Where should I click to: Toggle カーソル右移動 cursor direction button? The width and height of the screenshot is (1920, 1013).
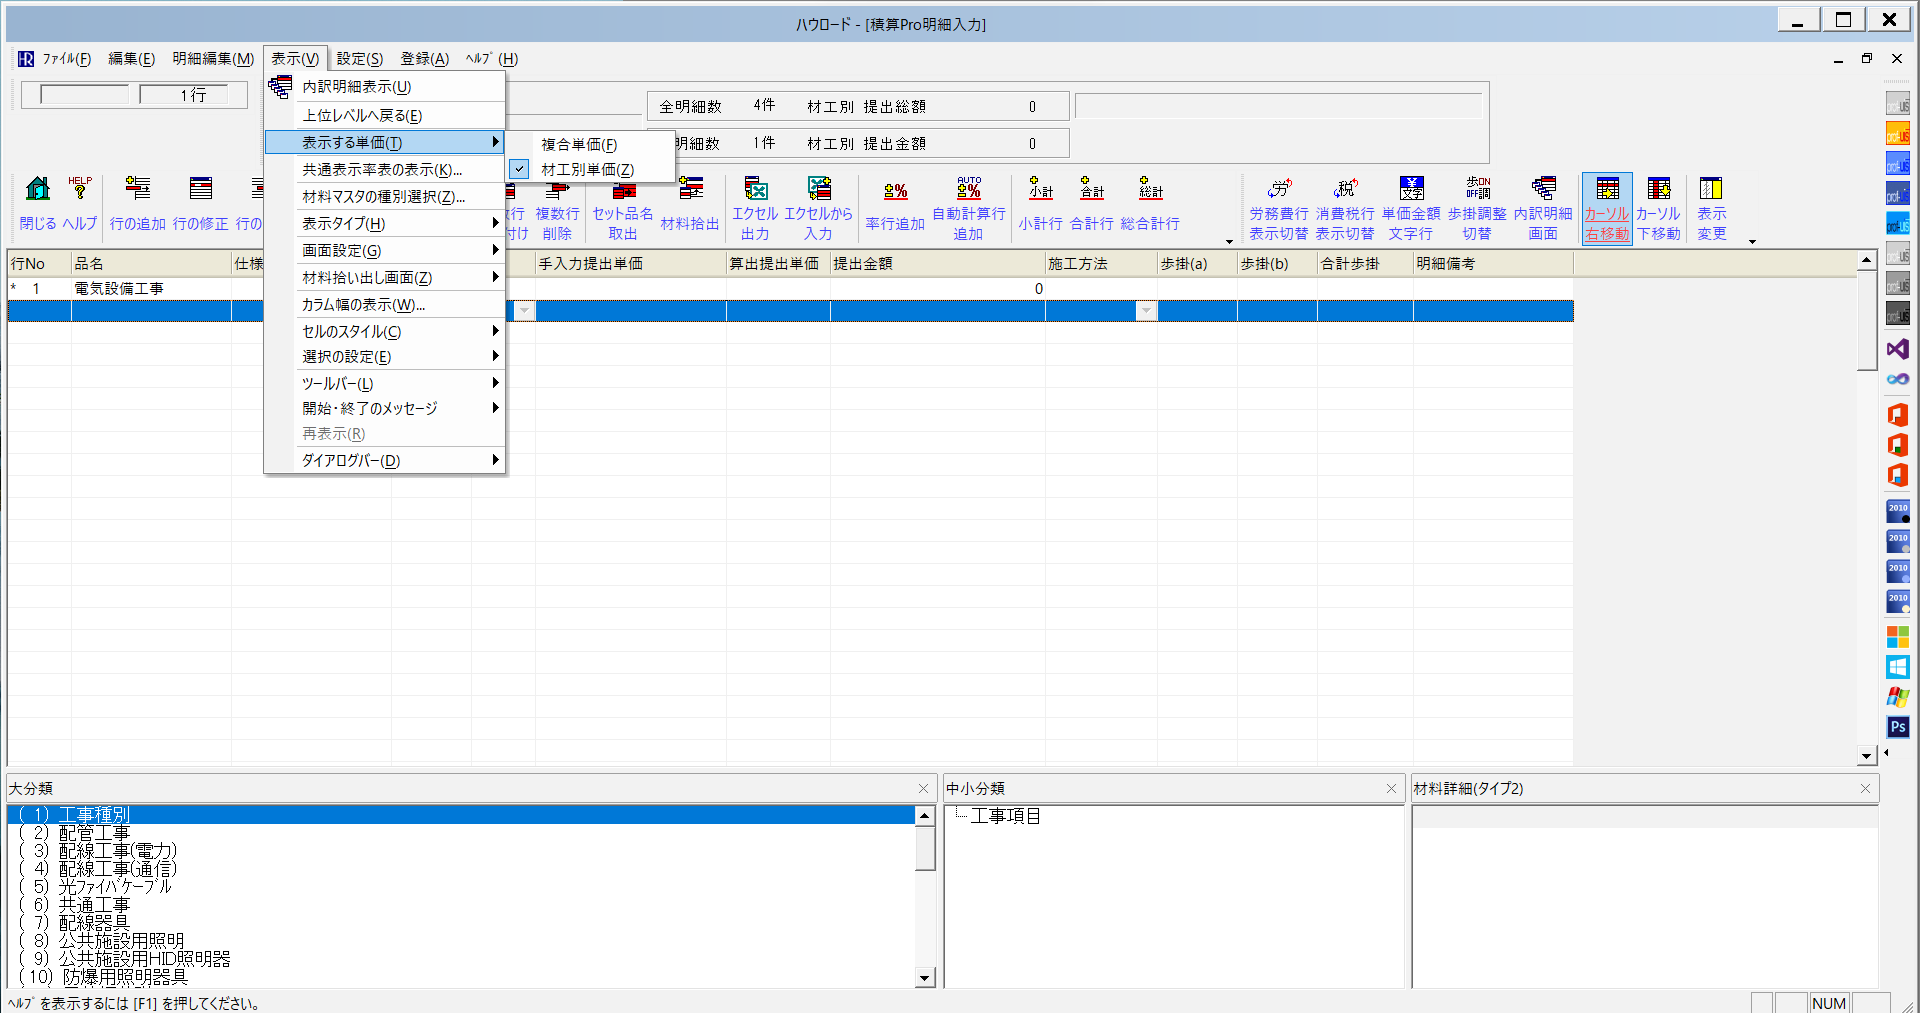click(1607, 190)
